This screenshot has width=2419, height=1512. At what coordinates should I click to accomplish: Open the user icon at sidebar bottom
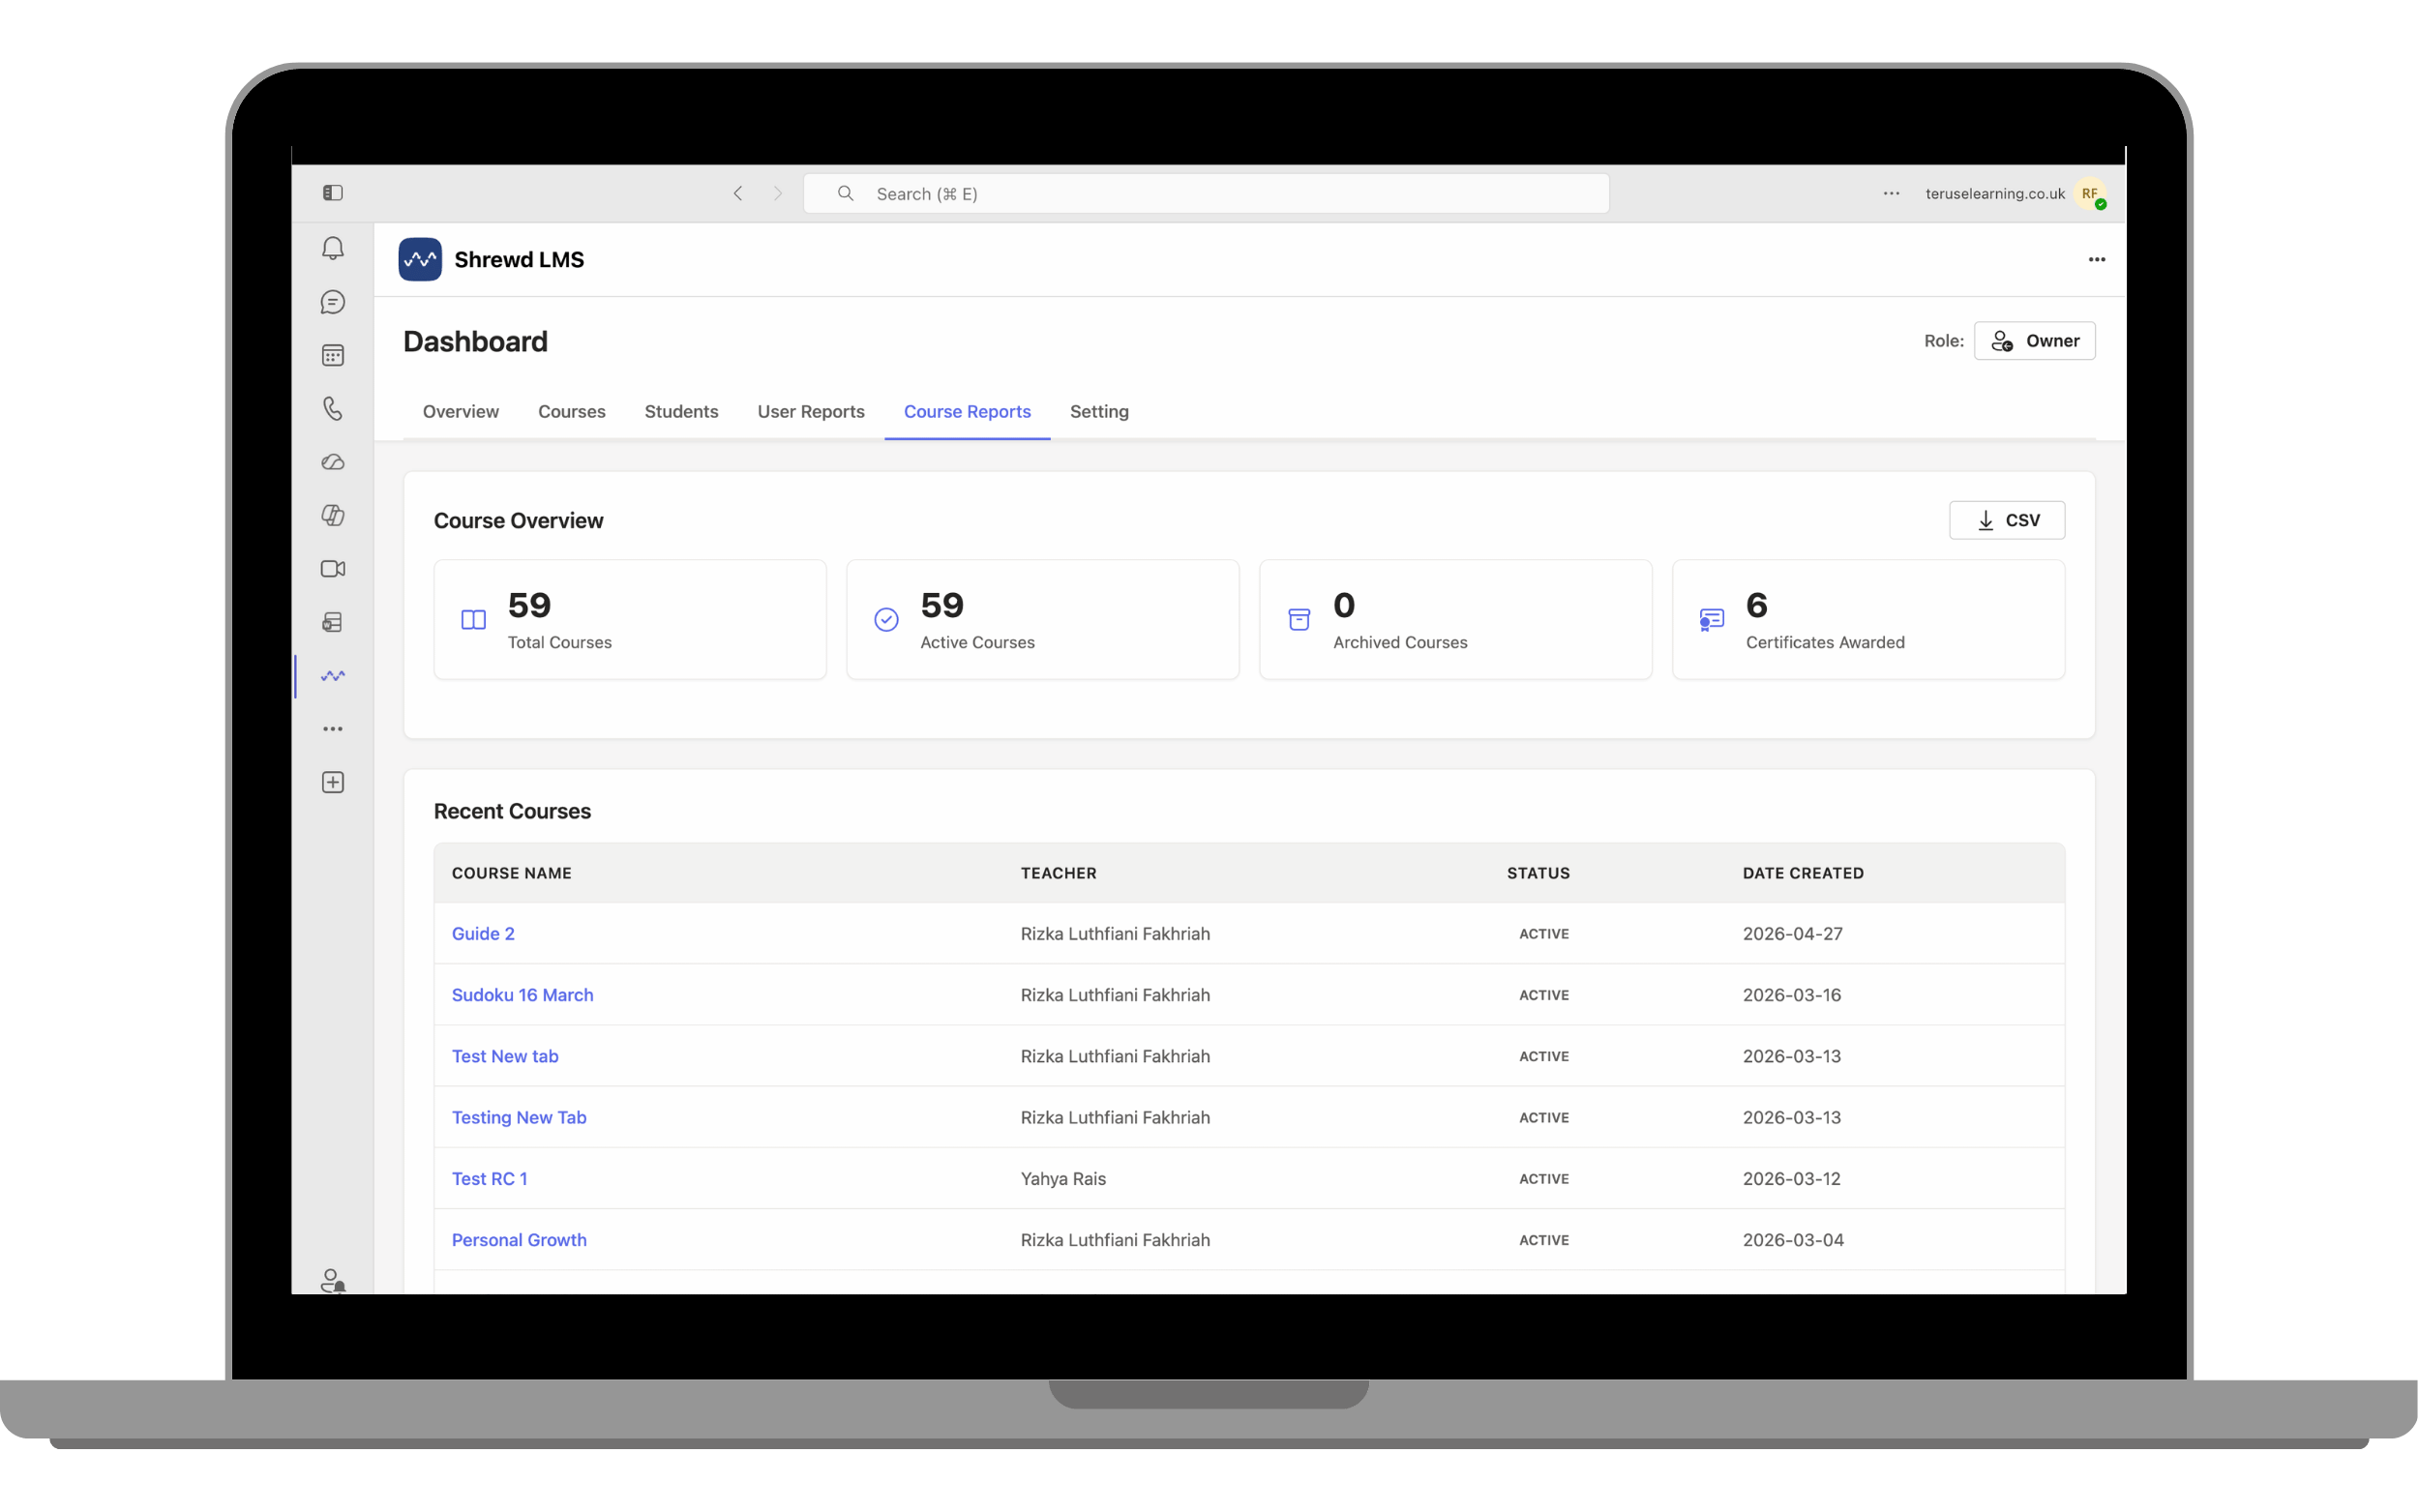[x=333, y=1281]
